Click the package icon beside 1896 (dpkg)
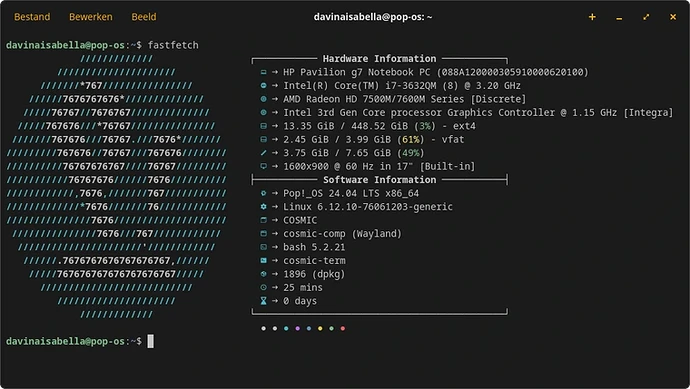The width and height of the screenshot is (690, 389). tap(263, 274)
